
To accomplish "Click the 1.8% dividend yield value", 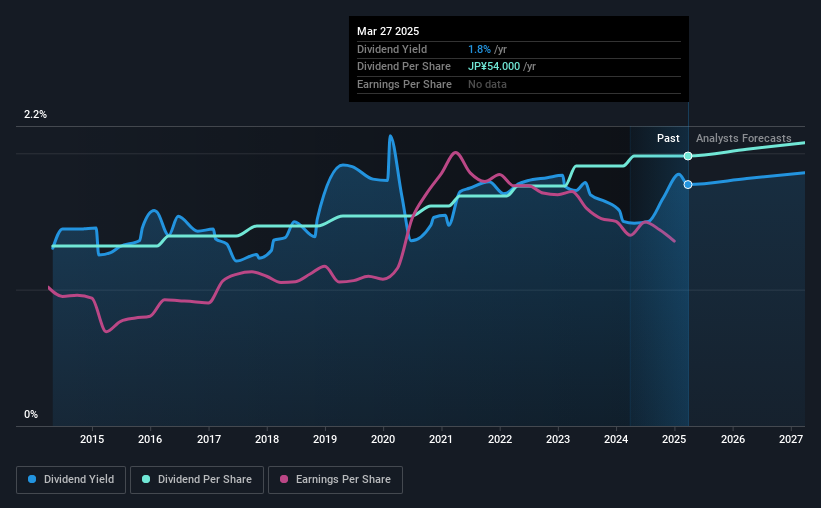I will click(479, 49).
